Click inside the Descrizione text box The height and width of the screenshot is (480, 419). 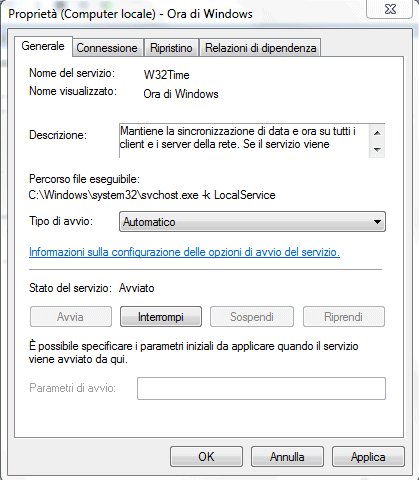coord(244,140)
